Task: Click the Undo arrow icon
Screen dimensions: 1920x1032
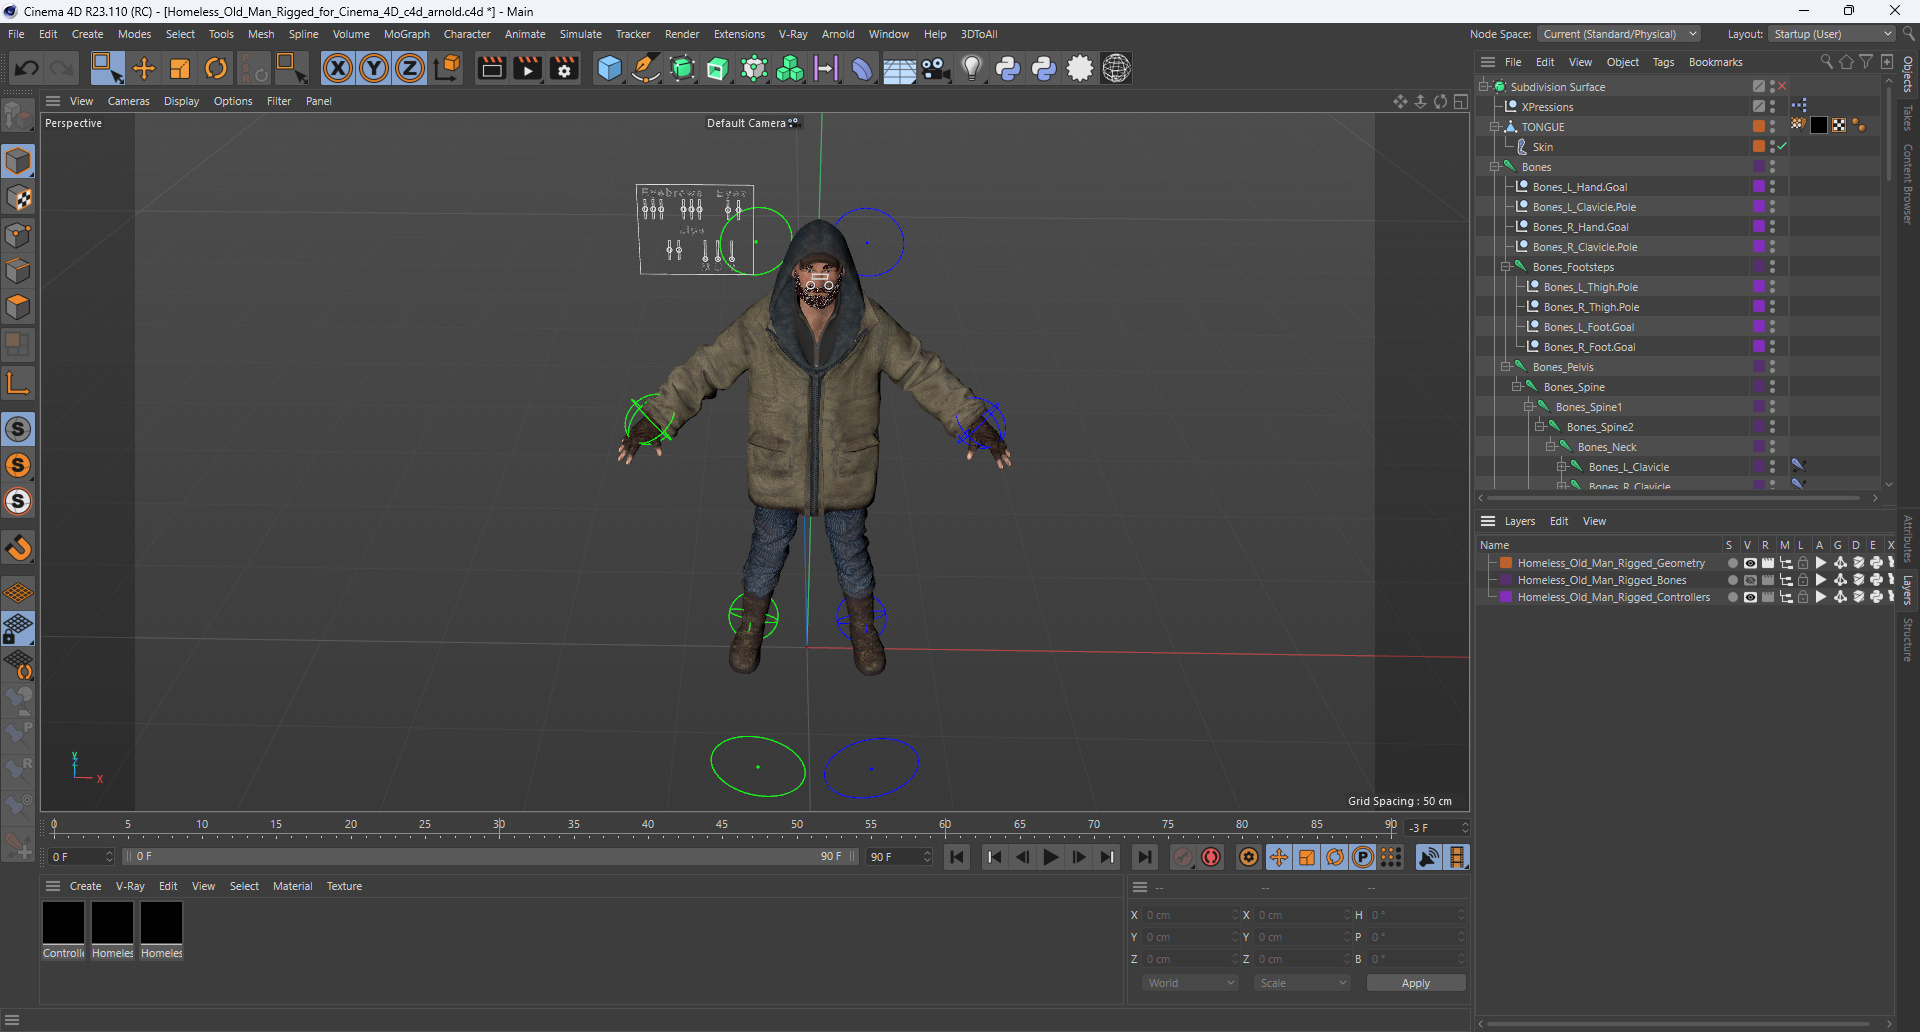Action: point(27,68)
